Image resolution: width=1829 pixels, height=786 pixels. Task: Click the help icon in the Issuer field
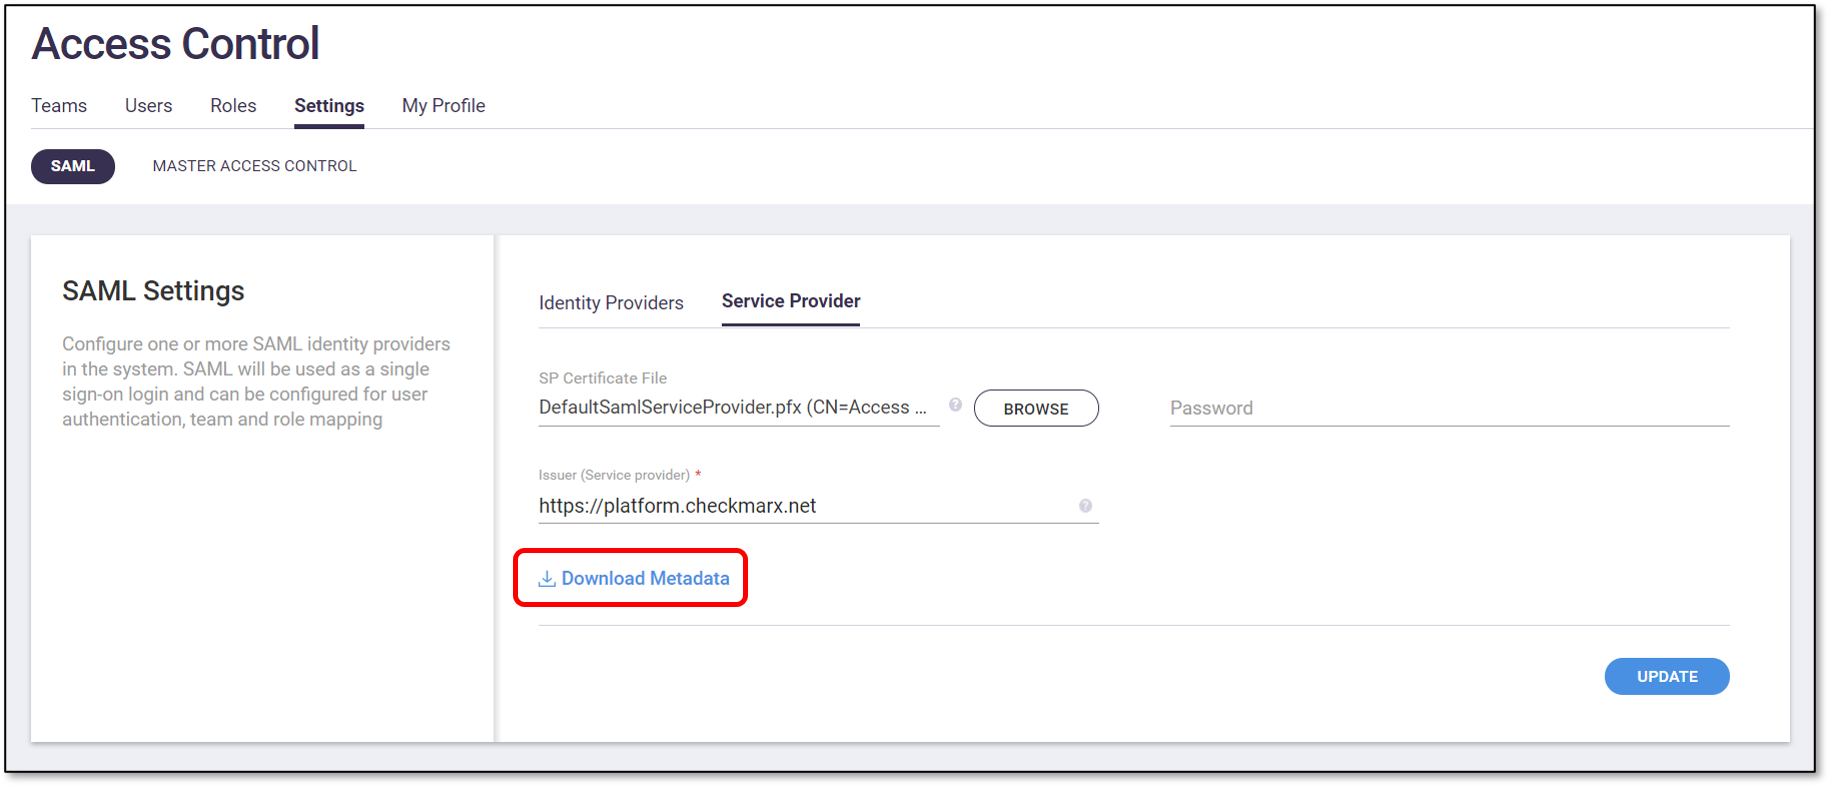tap(1085, 506)
